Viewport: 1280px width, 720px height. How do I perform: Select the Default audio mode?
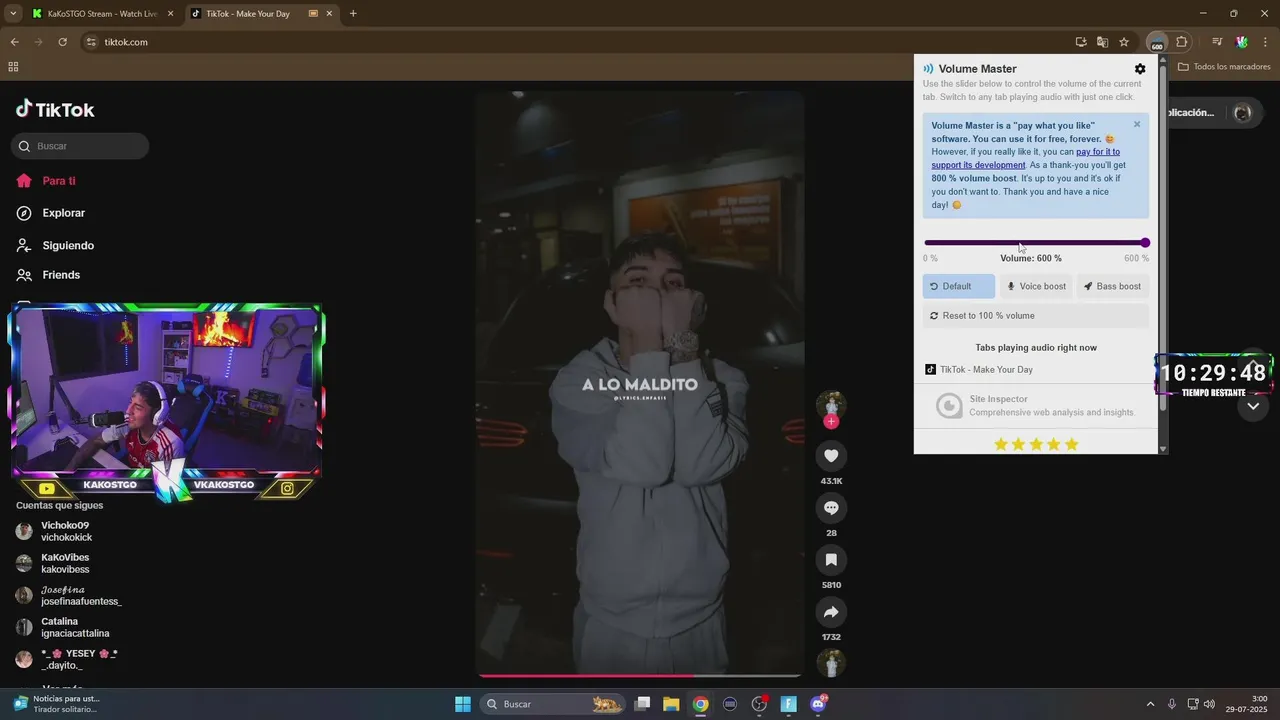point(959,286)
